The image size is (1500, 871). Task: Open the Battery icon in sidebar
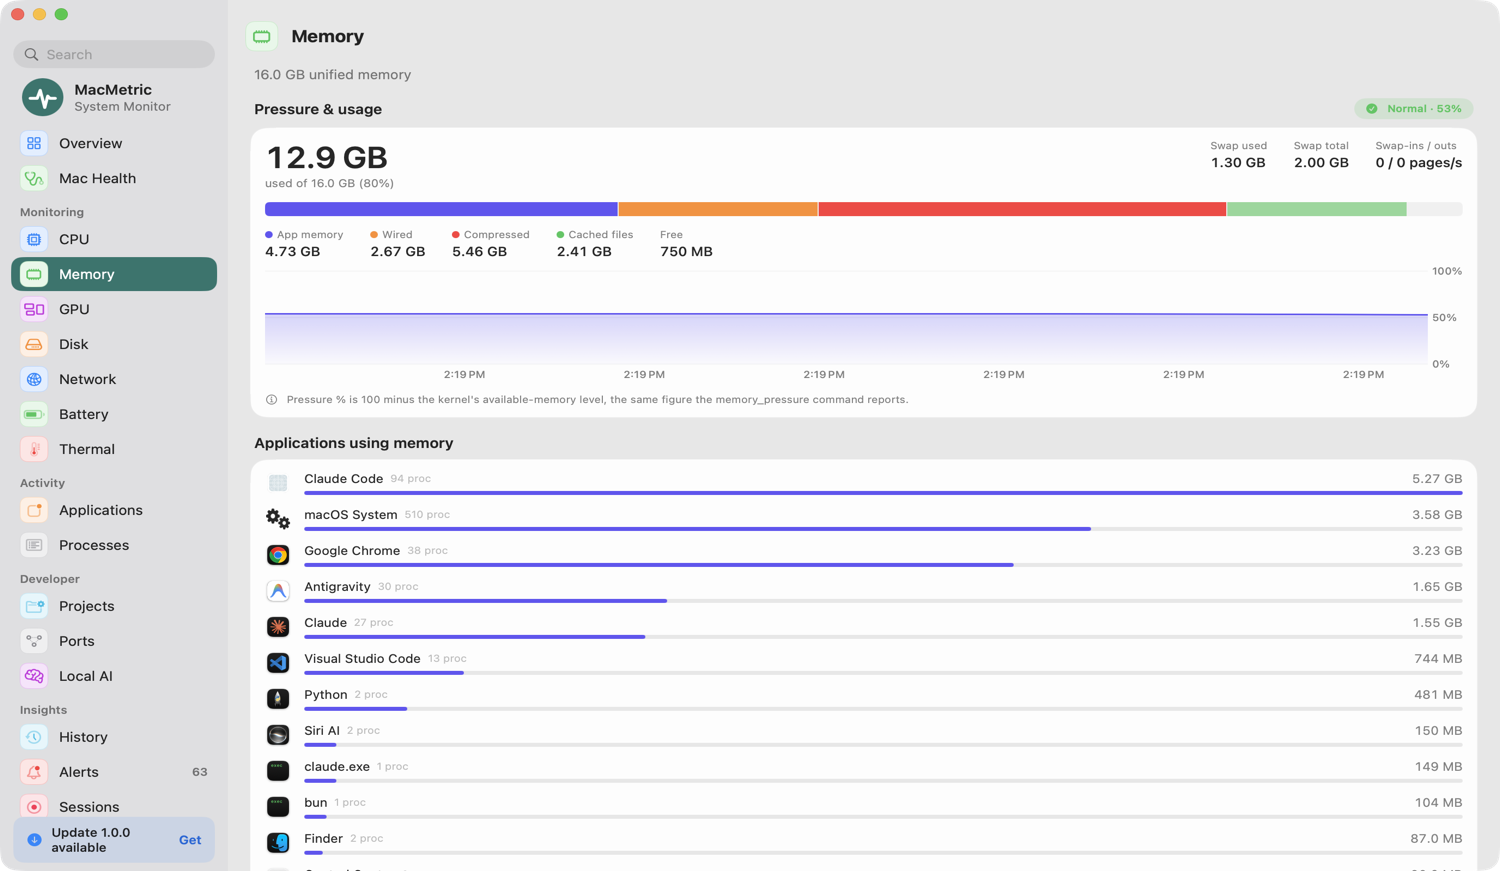pyautogui.click(x=34, y=415)
